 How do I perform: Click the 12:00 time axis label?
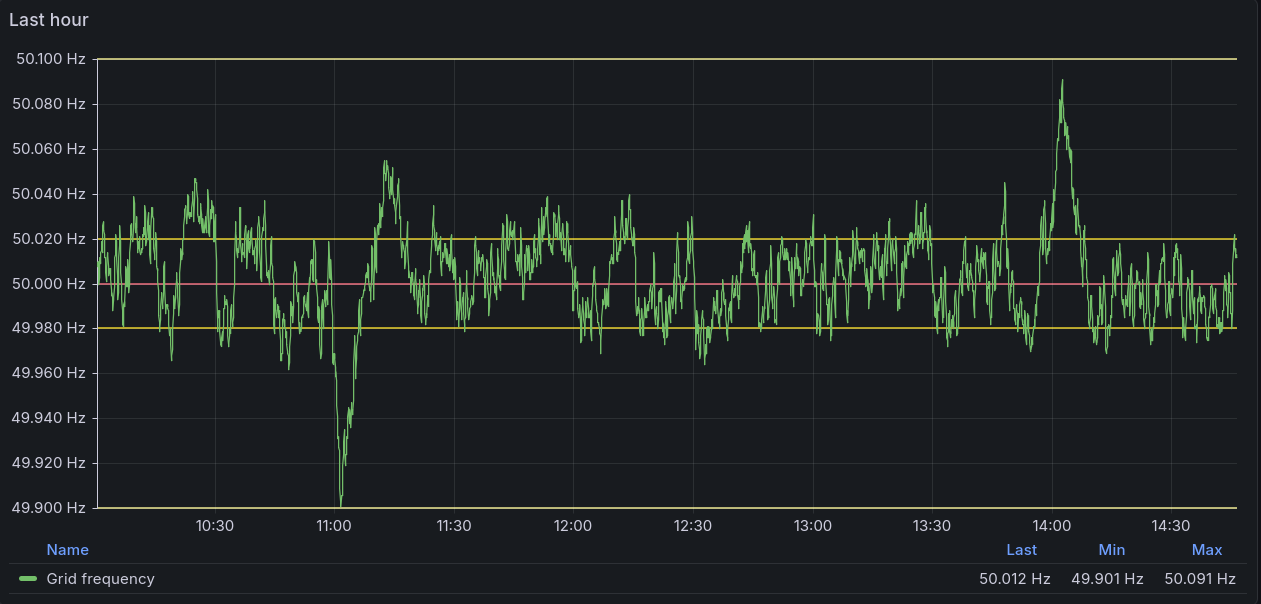572,526
